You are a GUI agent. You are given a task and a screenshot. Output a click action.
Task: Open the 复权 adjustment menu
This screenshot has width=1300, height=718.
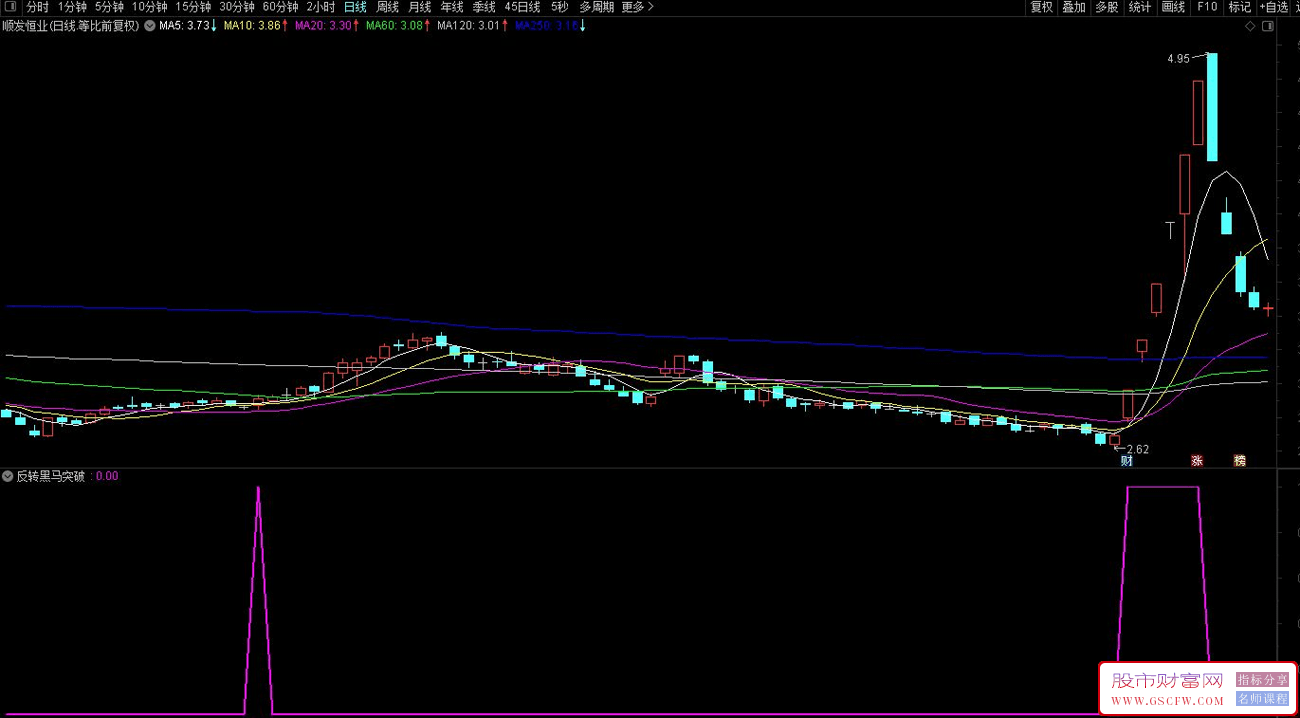pos(1042,7)
